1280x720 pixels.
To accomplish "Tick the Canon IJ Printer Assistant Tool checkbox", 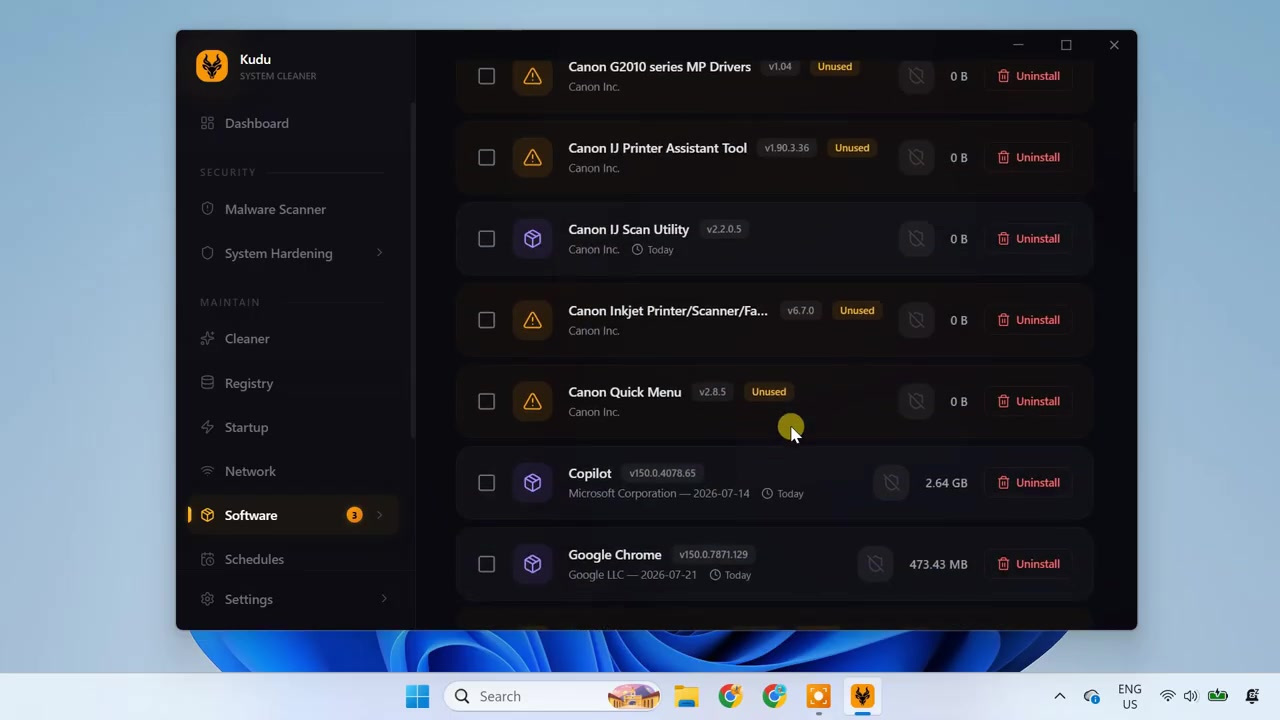I will [486, 157].
